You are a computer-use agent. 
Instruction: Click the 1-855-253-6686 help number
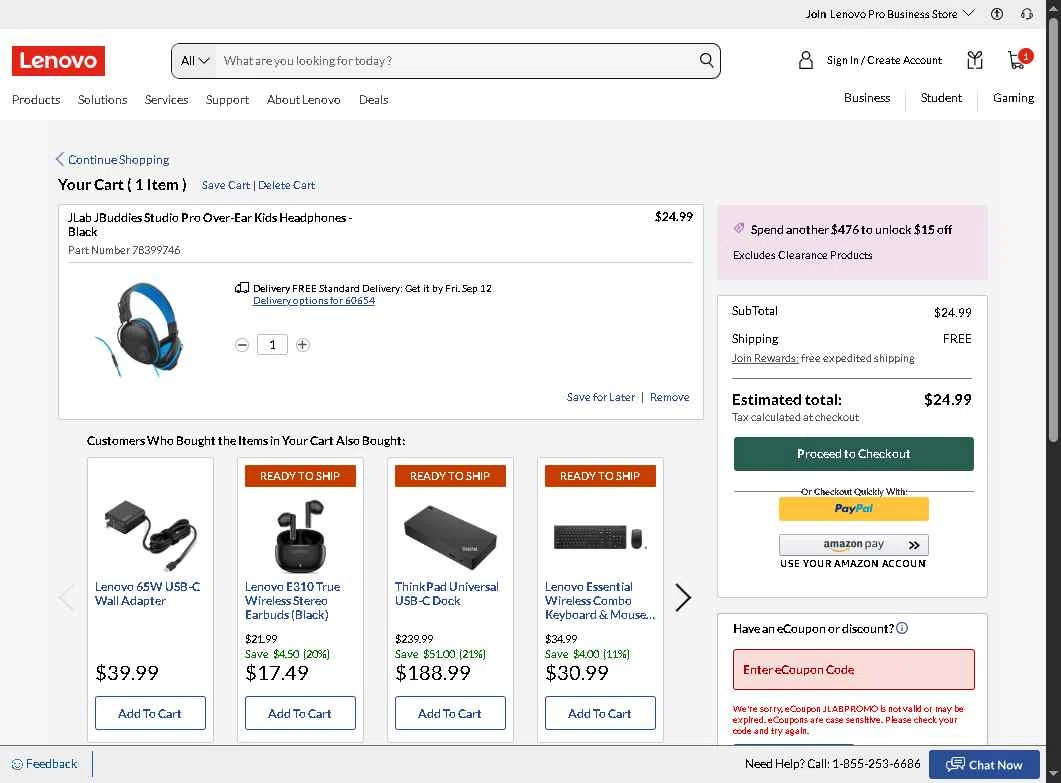pos(876,764)
